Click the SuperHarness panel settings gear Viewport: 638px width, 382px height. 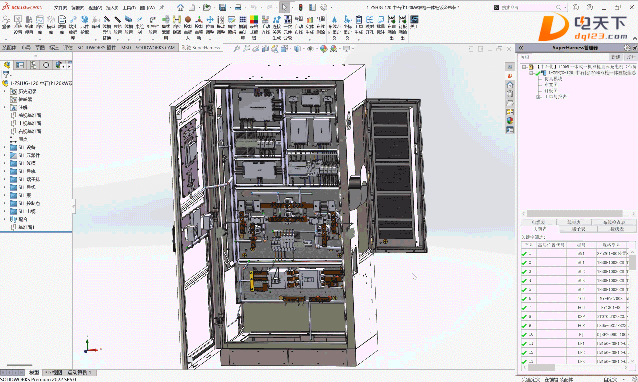[627, 48]
